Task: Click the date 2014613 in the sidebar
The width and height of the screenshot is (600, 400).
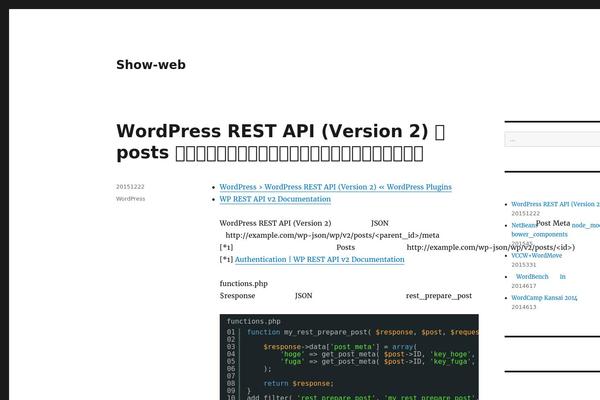Action: (524, 307)
